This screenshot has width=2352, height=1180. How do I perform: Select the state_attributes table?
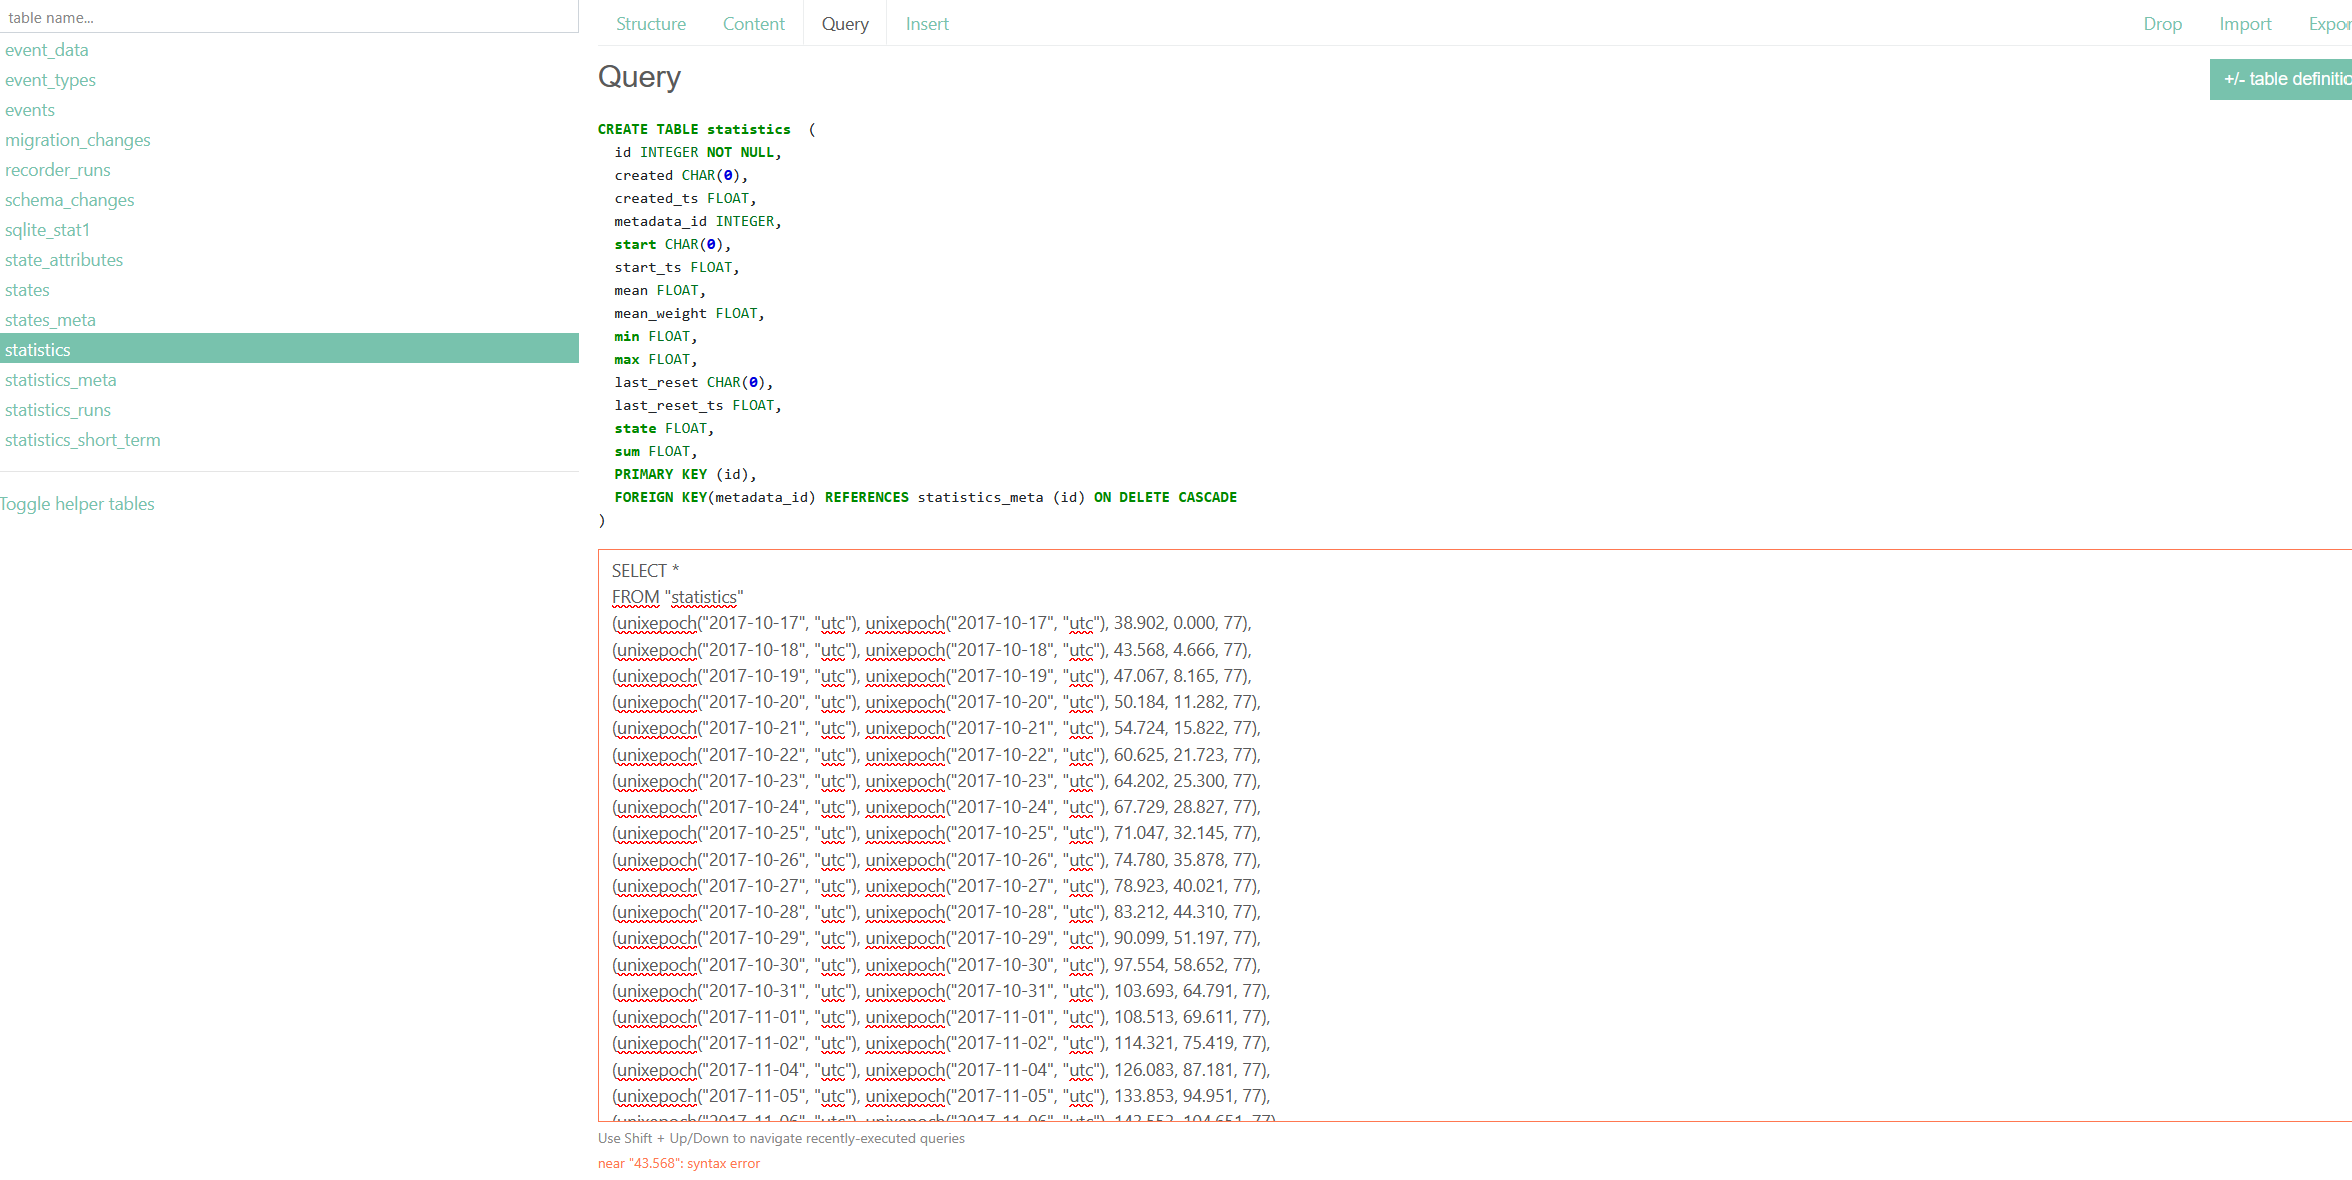(64, 260)
